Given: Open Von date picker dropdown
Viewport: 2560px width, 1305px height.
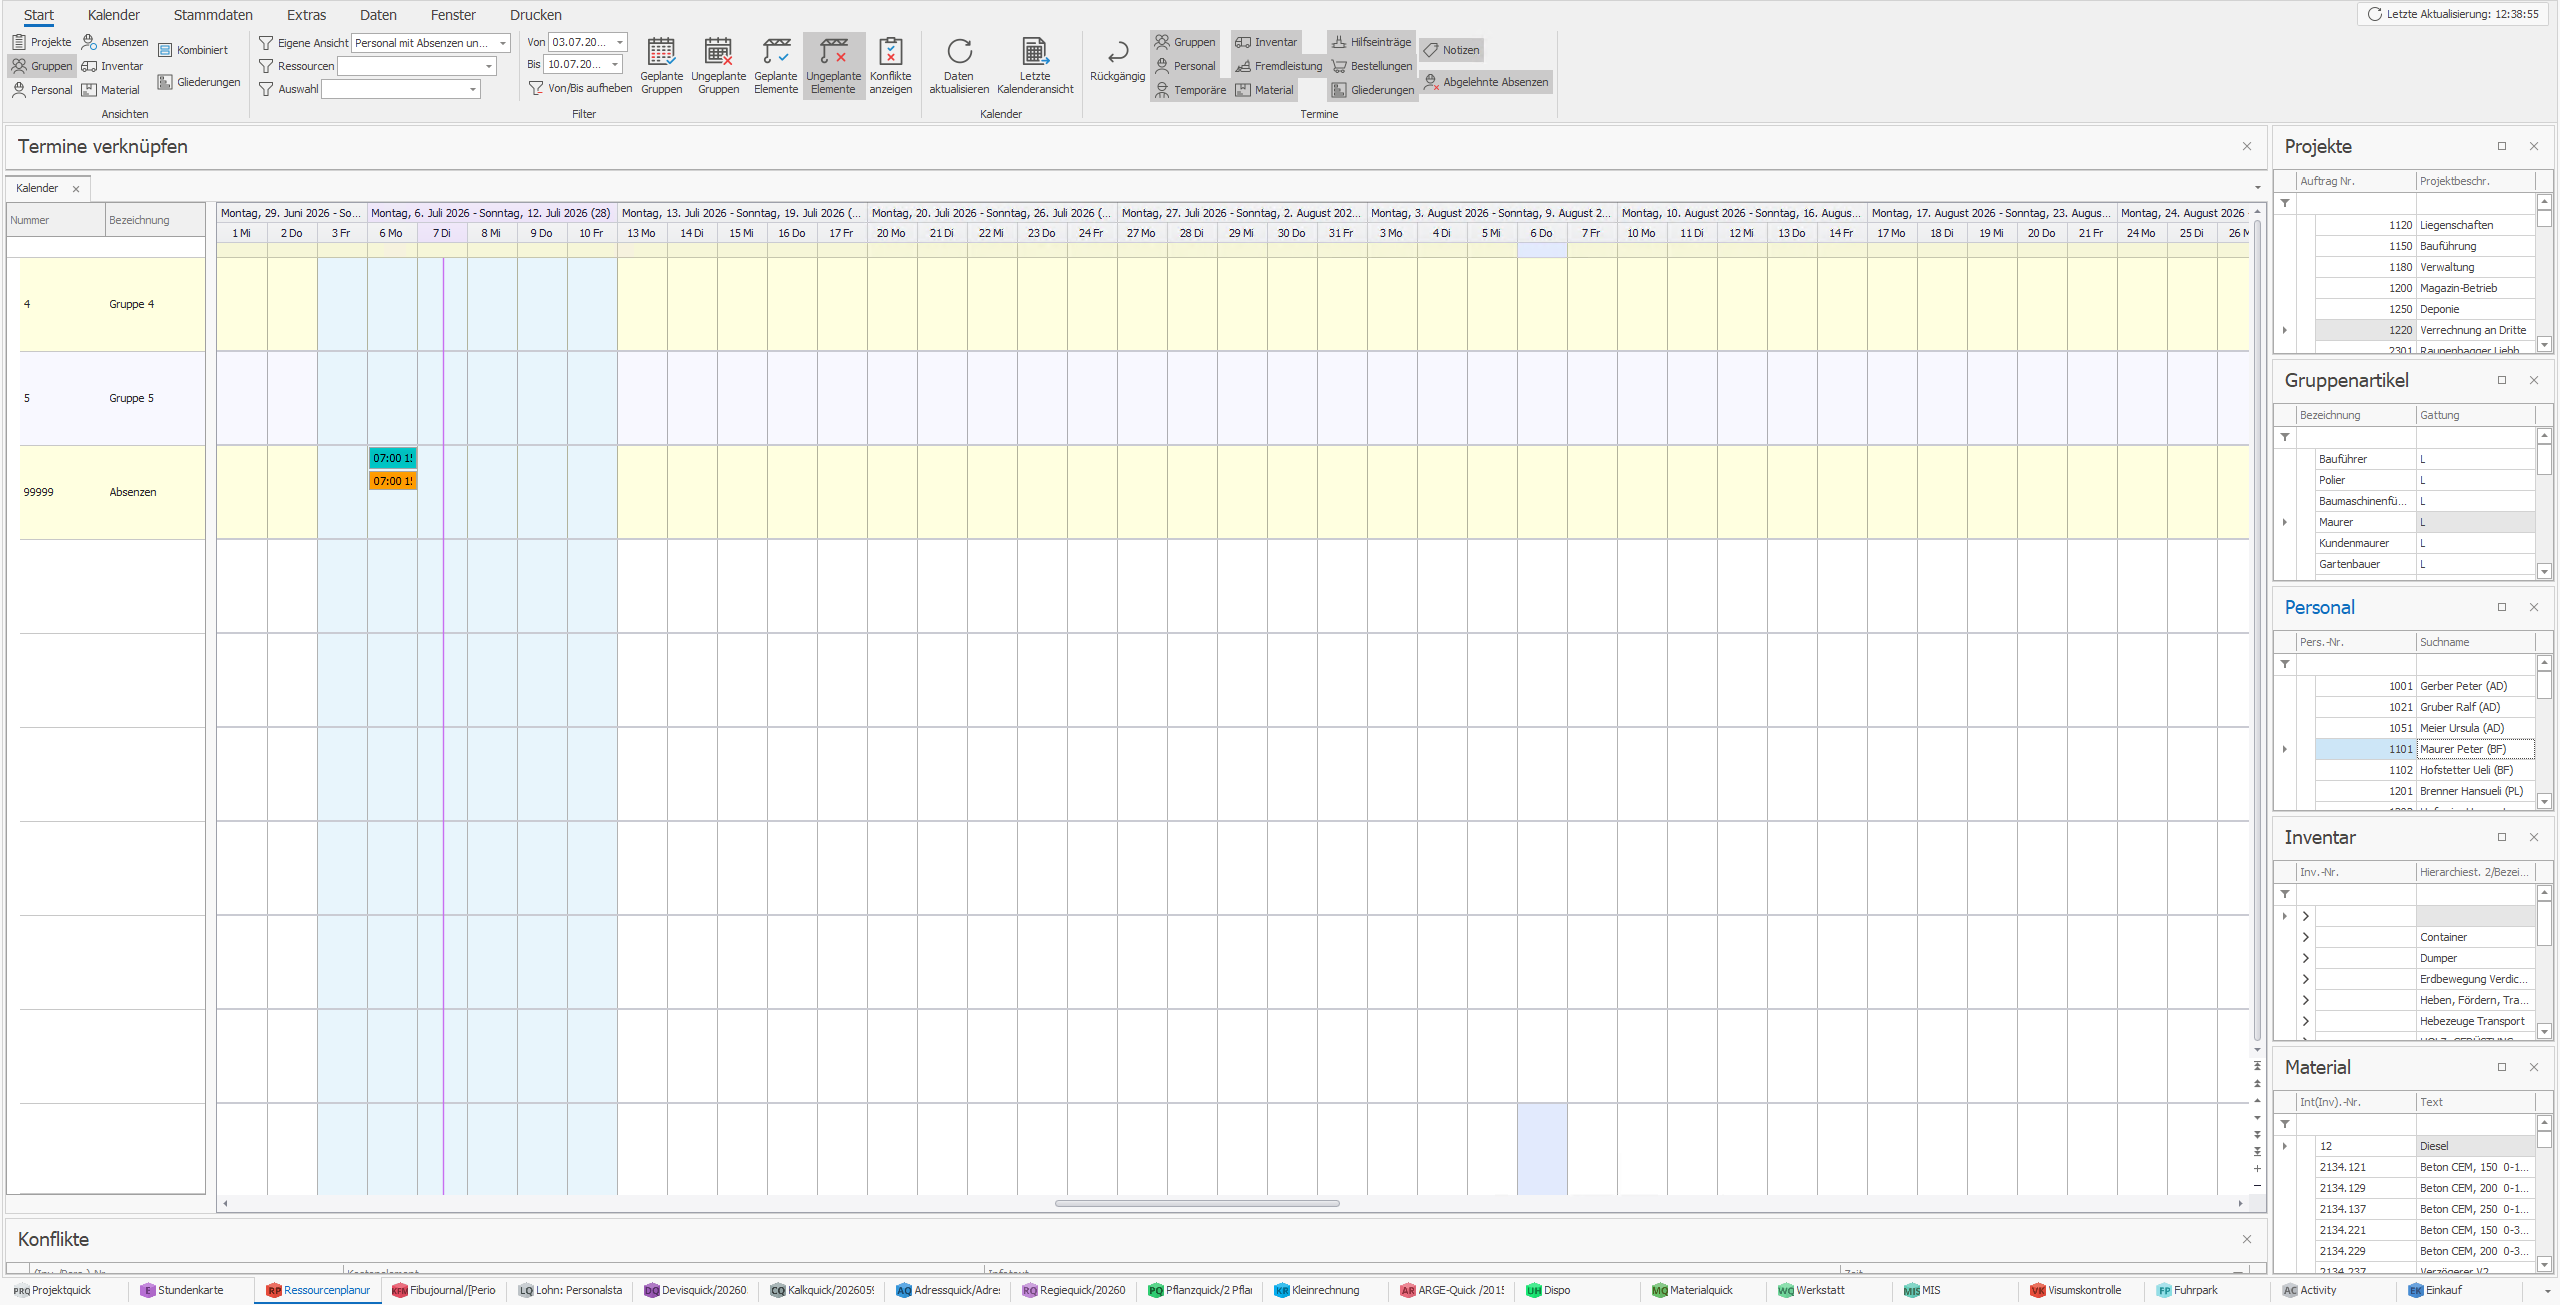Looking at the screenshot, I should point(619,42).
